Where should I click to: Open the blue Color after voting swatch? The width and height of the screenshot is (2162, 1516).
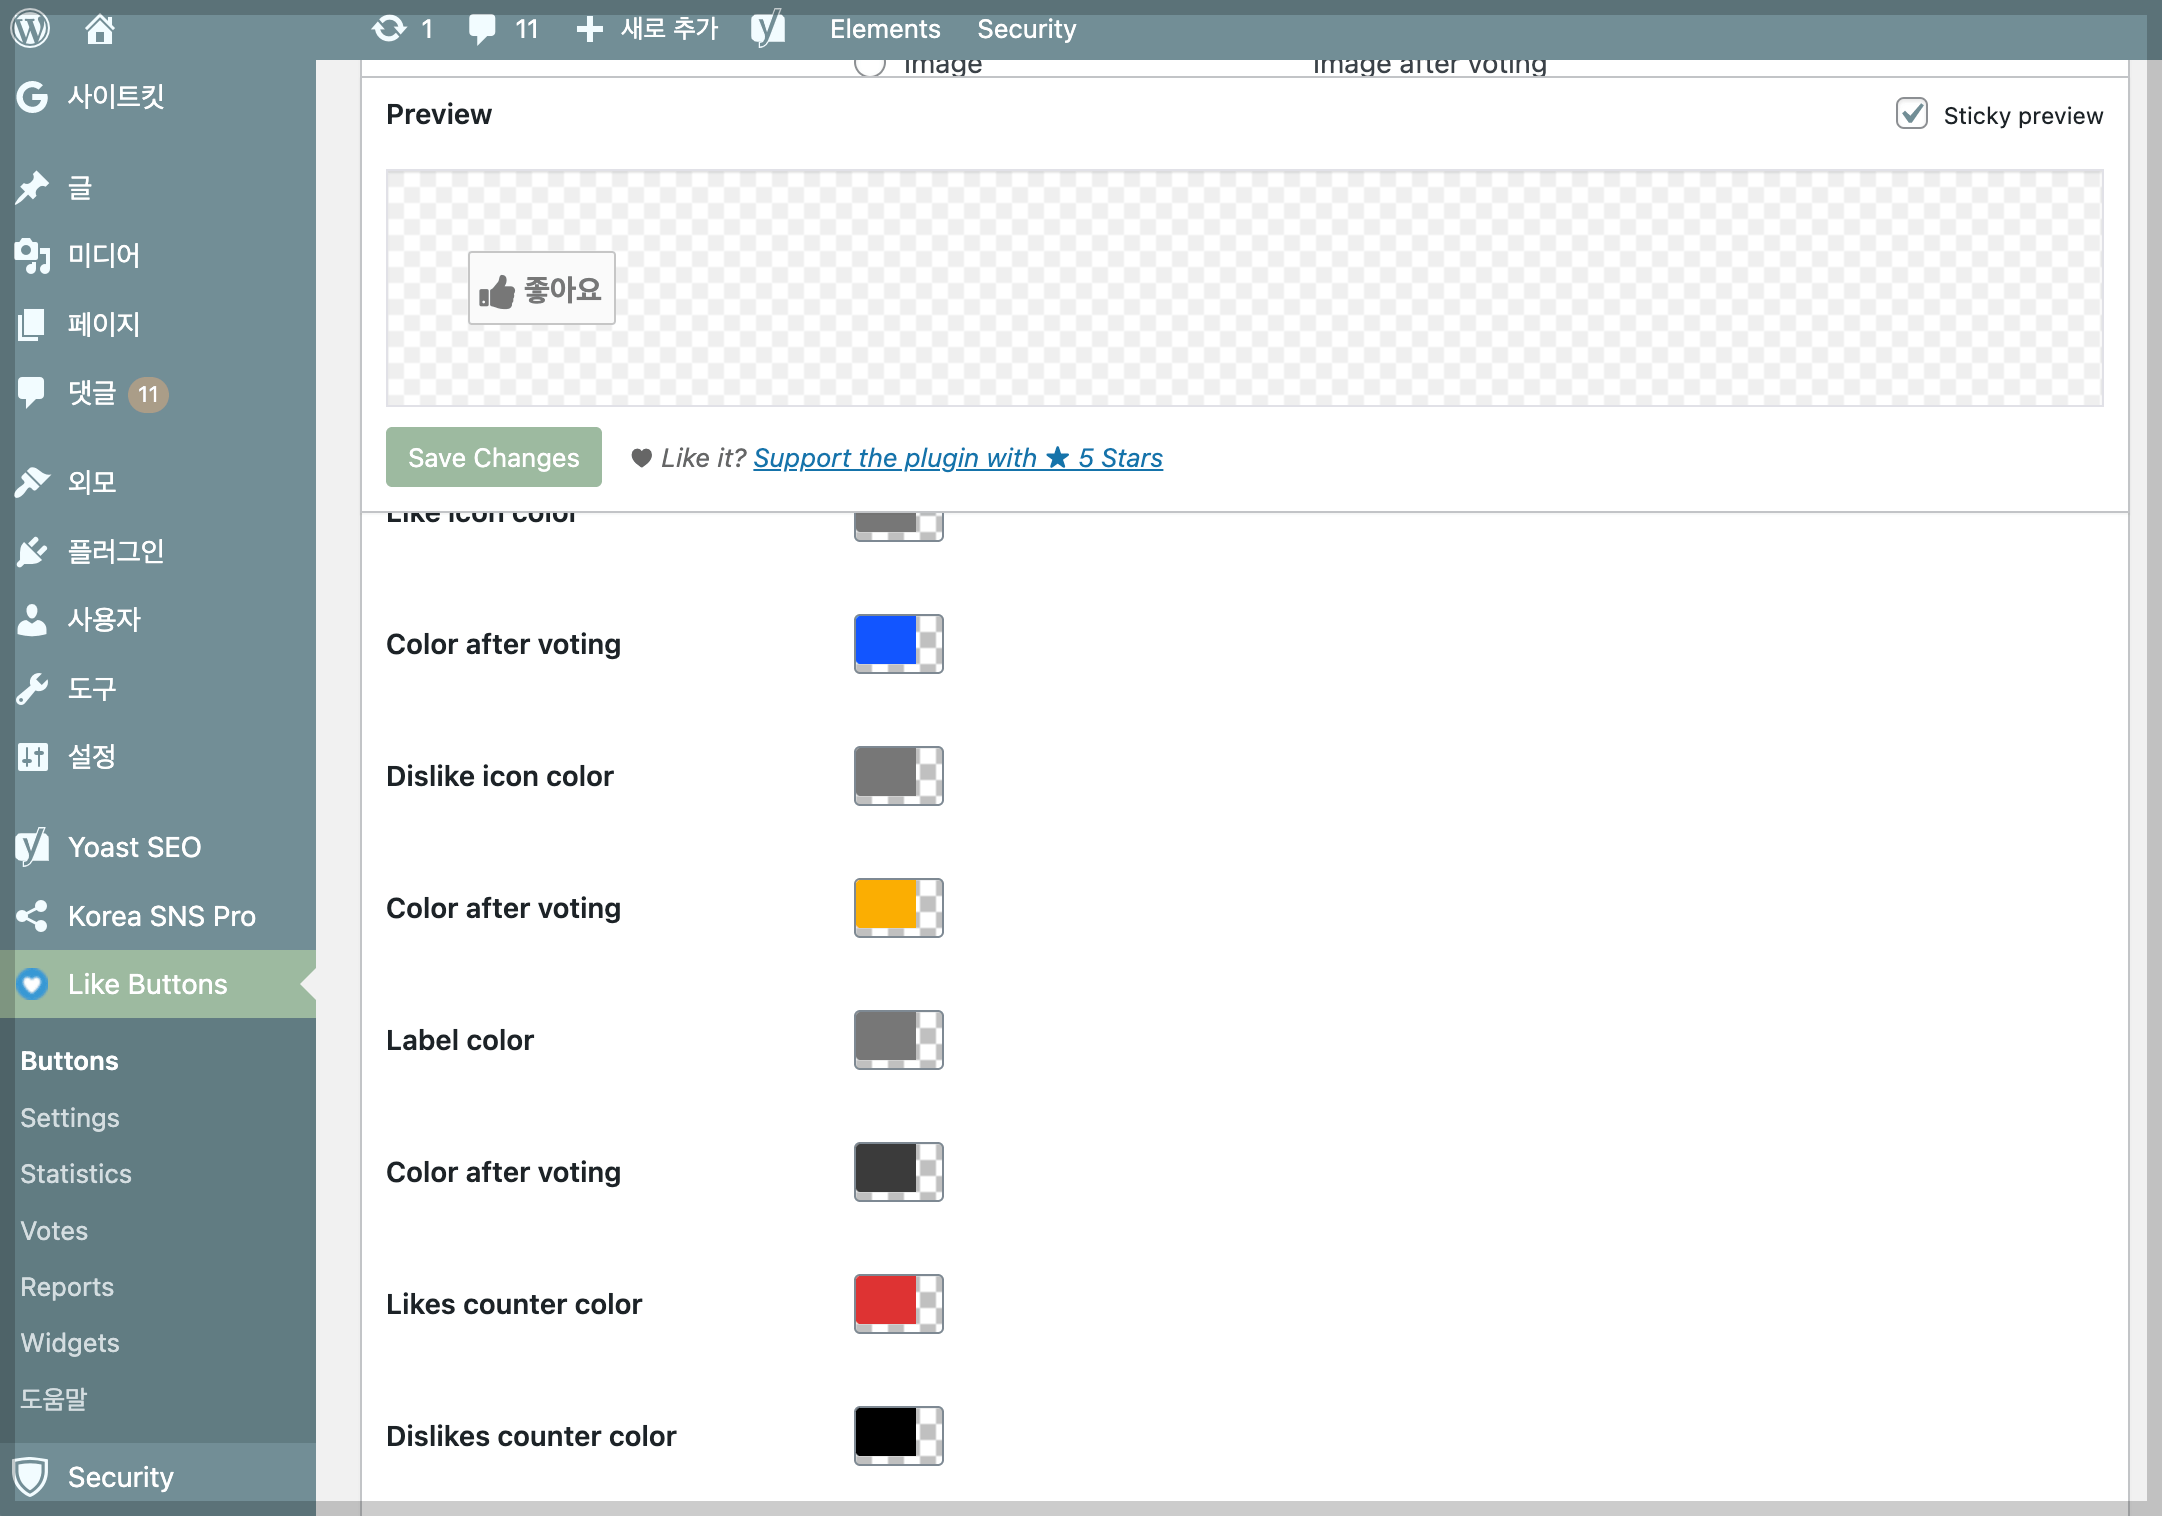(x=897, y=643)
